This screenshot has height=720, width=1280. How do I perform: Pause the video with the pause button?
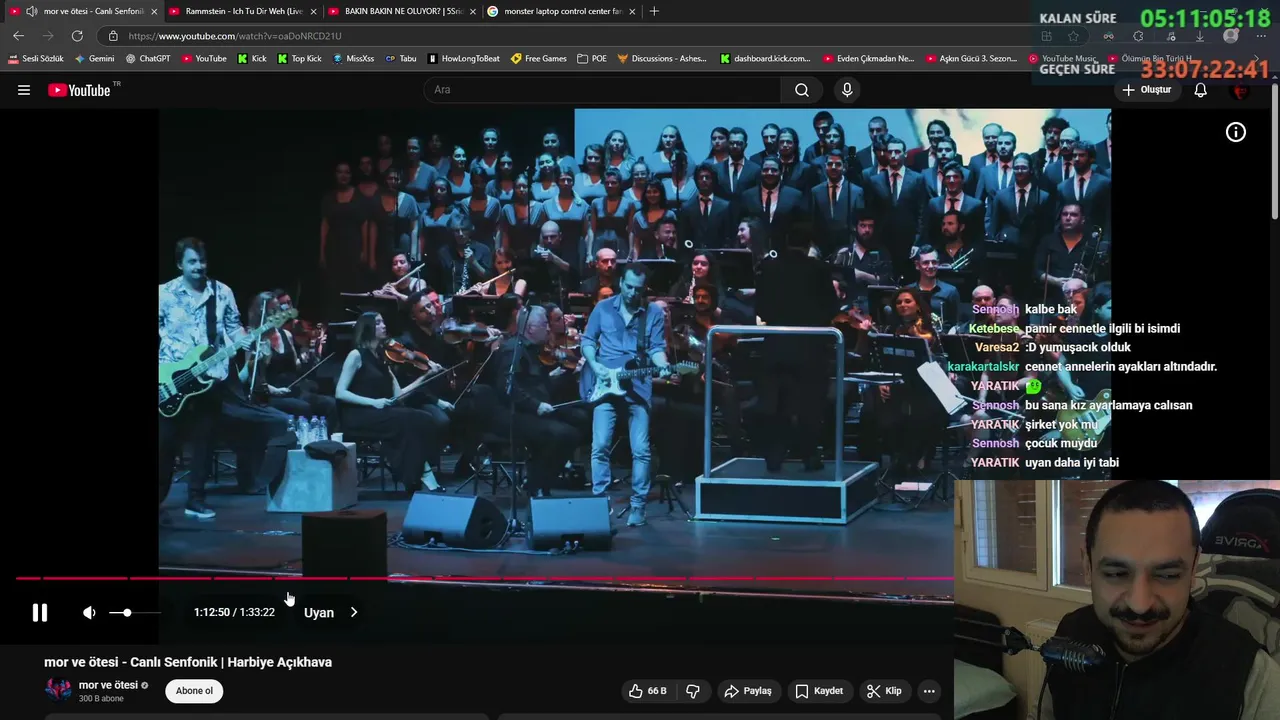(40, 612)
